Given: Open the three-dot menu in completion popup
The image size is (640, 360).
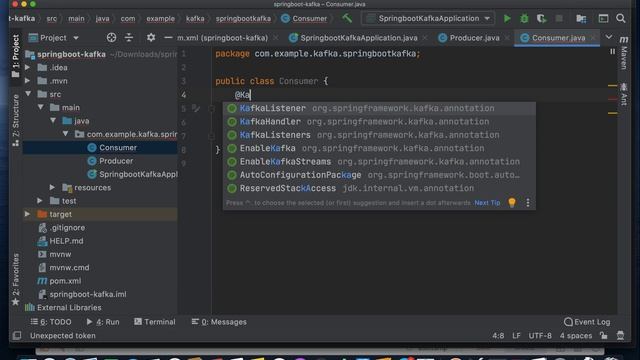Looking at the screenshot, I should (528, 202).
